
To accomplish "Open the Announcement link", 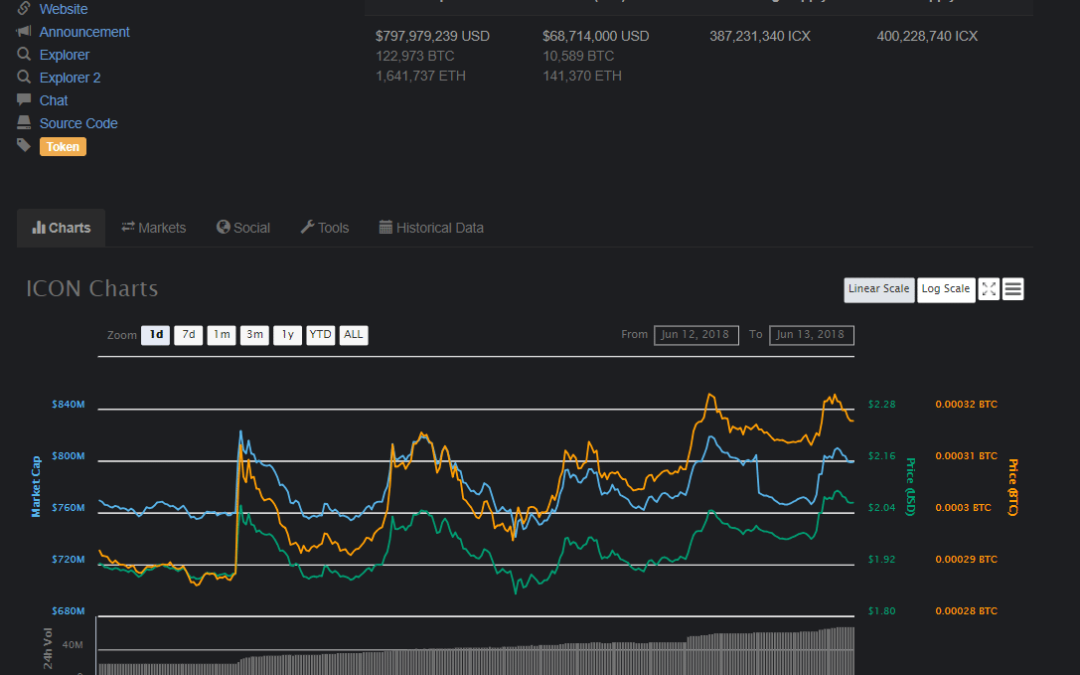I will tap(84, 32).
